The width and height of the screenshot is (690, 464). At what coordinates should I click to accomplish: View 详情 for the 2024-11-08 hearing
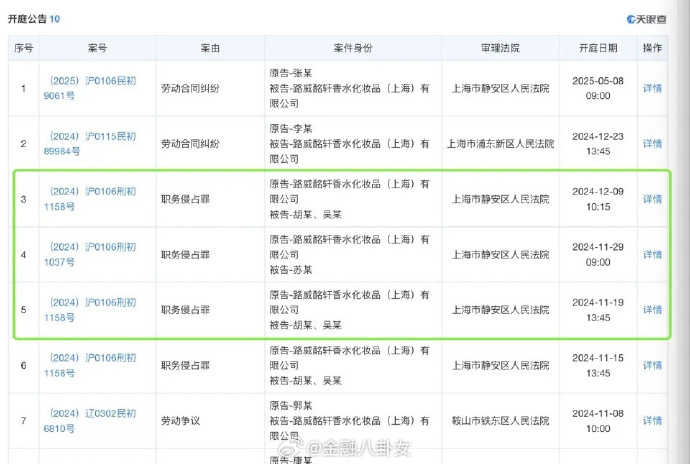(652, 421)
